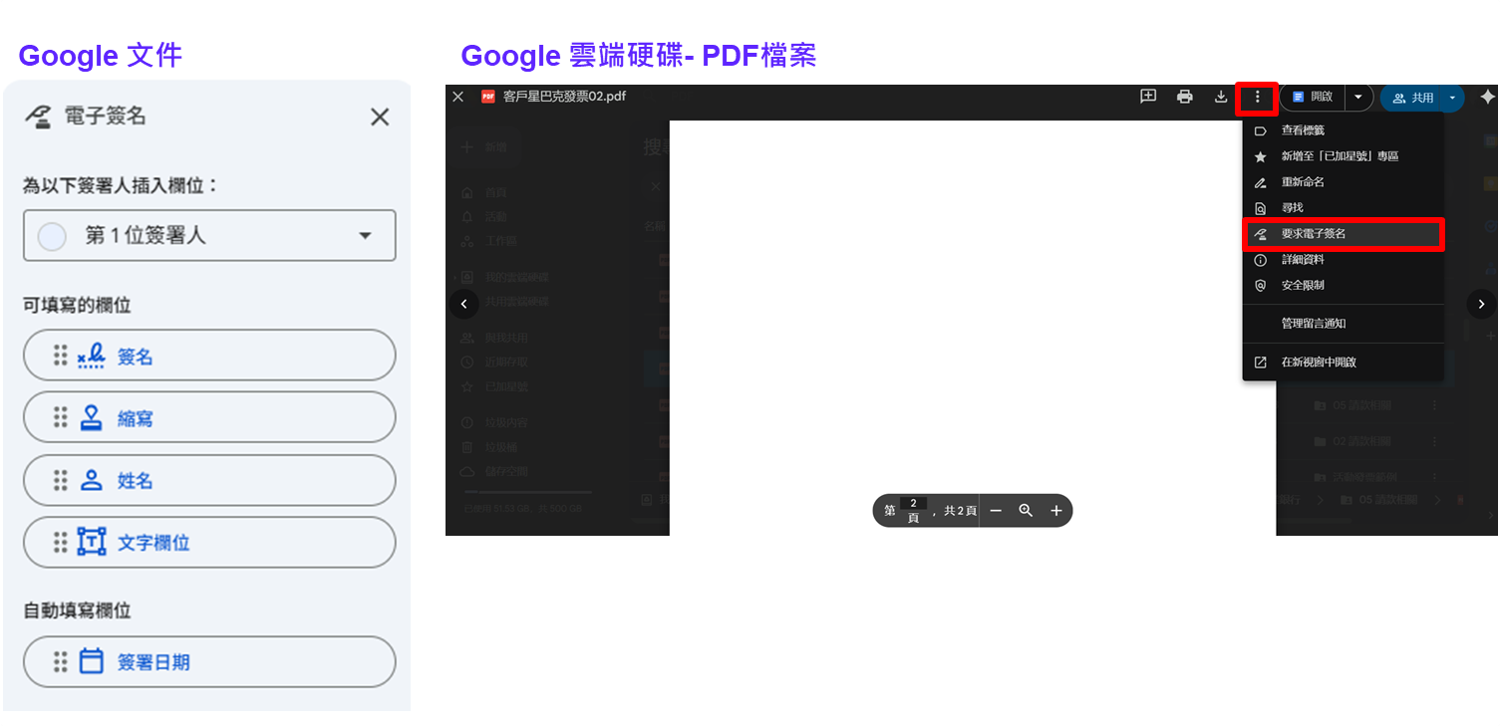Click the Google 文件 heading
The height and width of the screenshot is (726, 1500).
click(x=100, y=55)
